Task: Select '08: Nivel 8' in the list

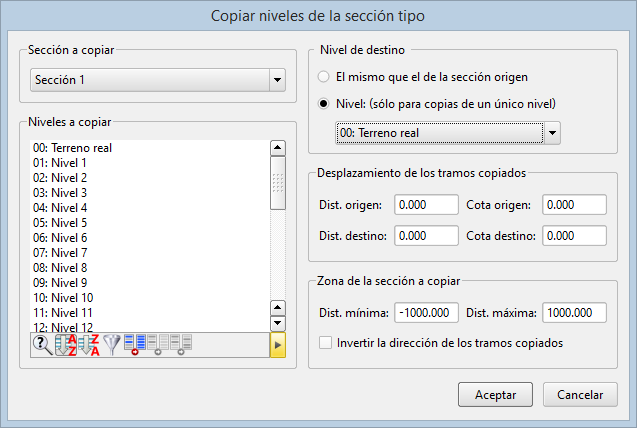Action: point(150,268)
